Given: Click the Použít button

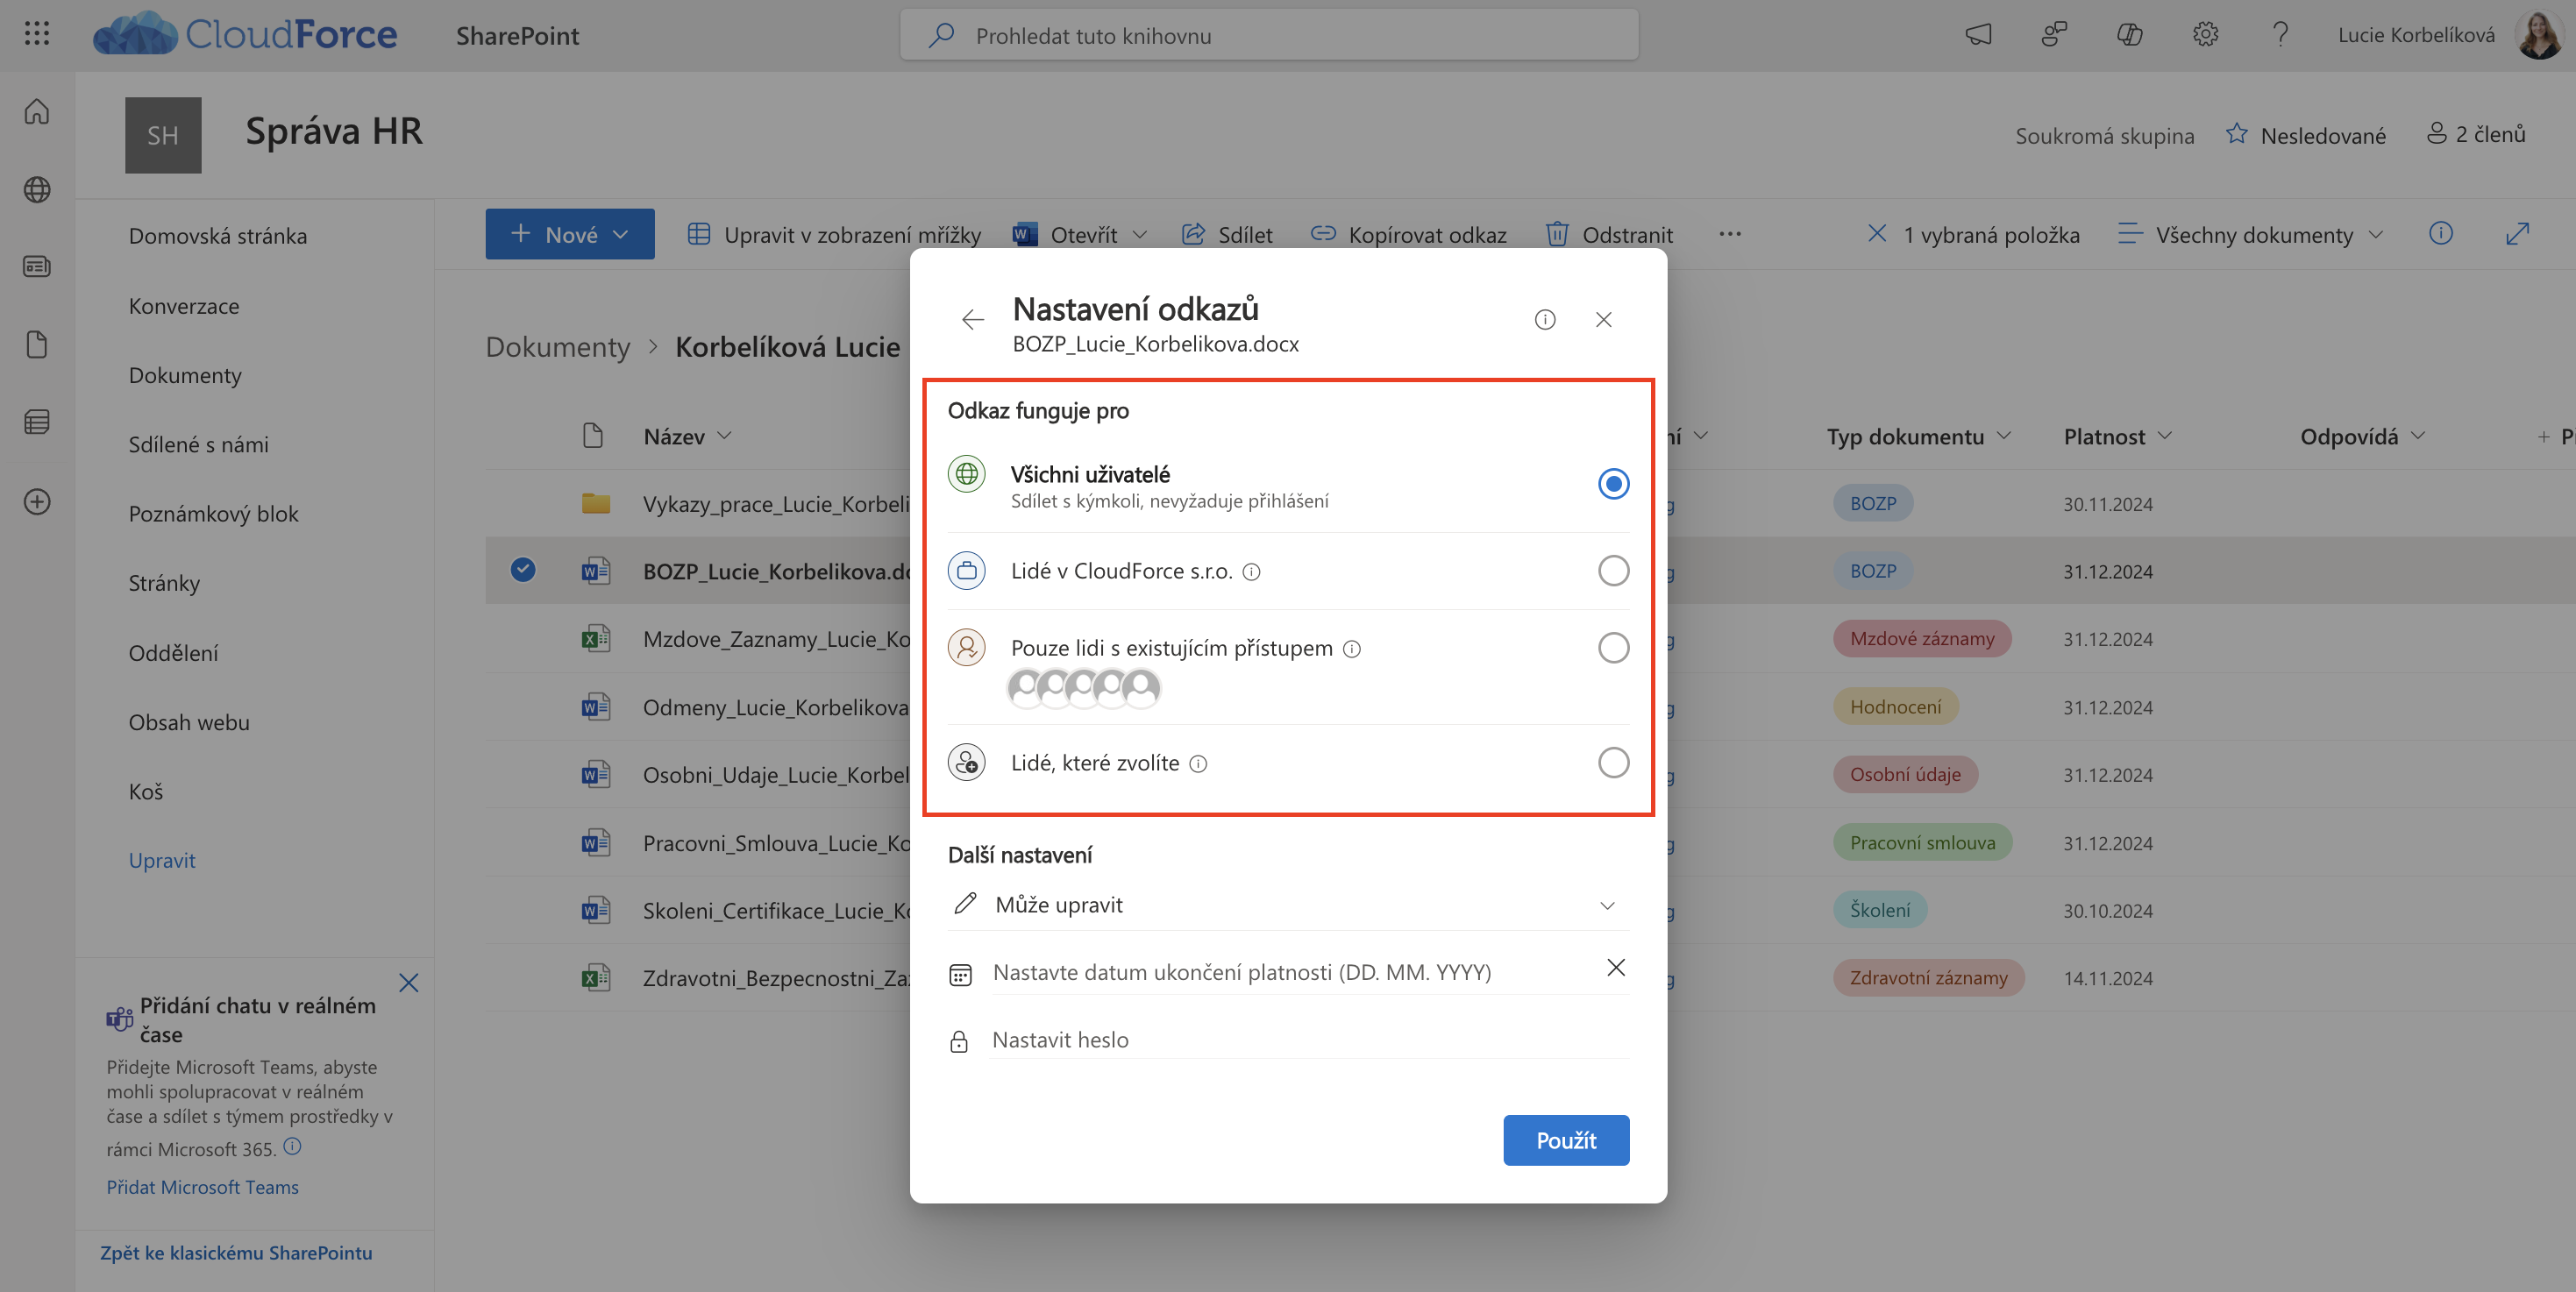Looking at the screenshot, I should click(x=1566, y=1140).
